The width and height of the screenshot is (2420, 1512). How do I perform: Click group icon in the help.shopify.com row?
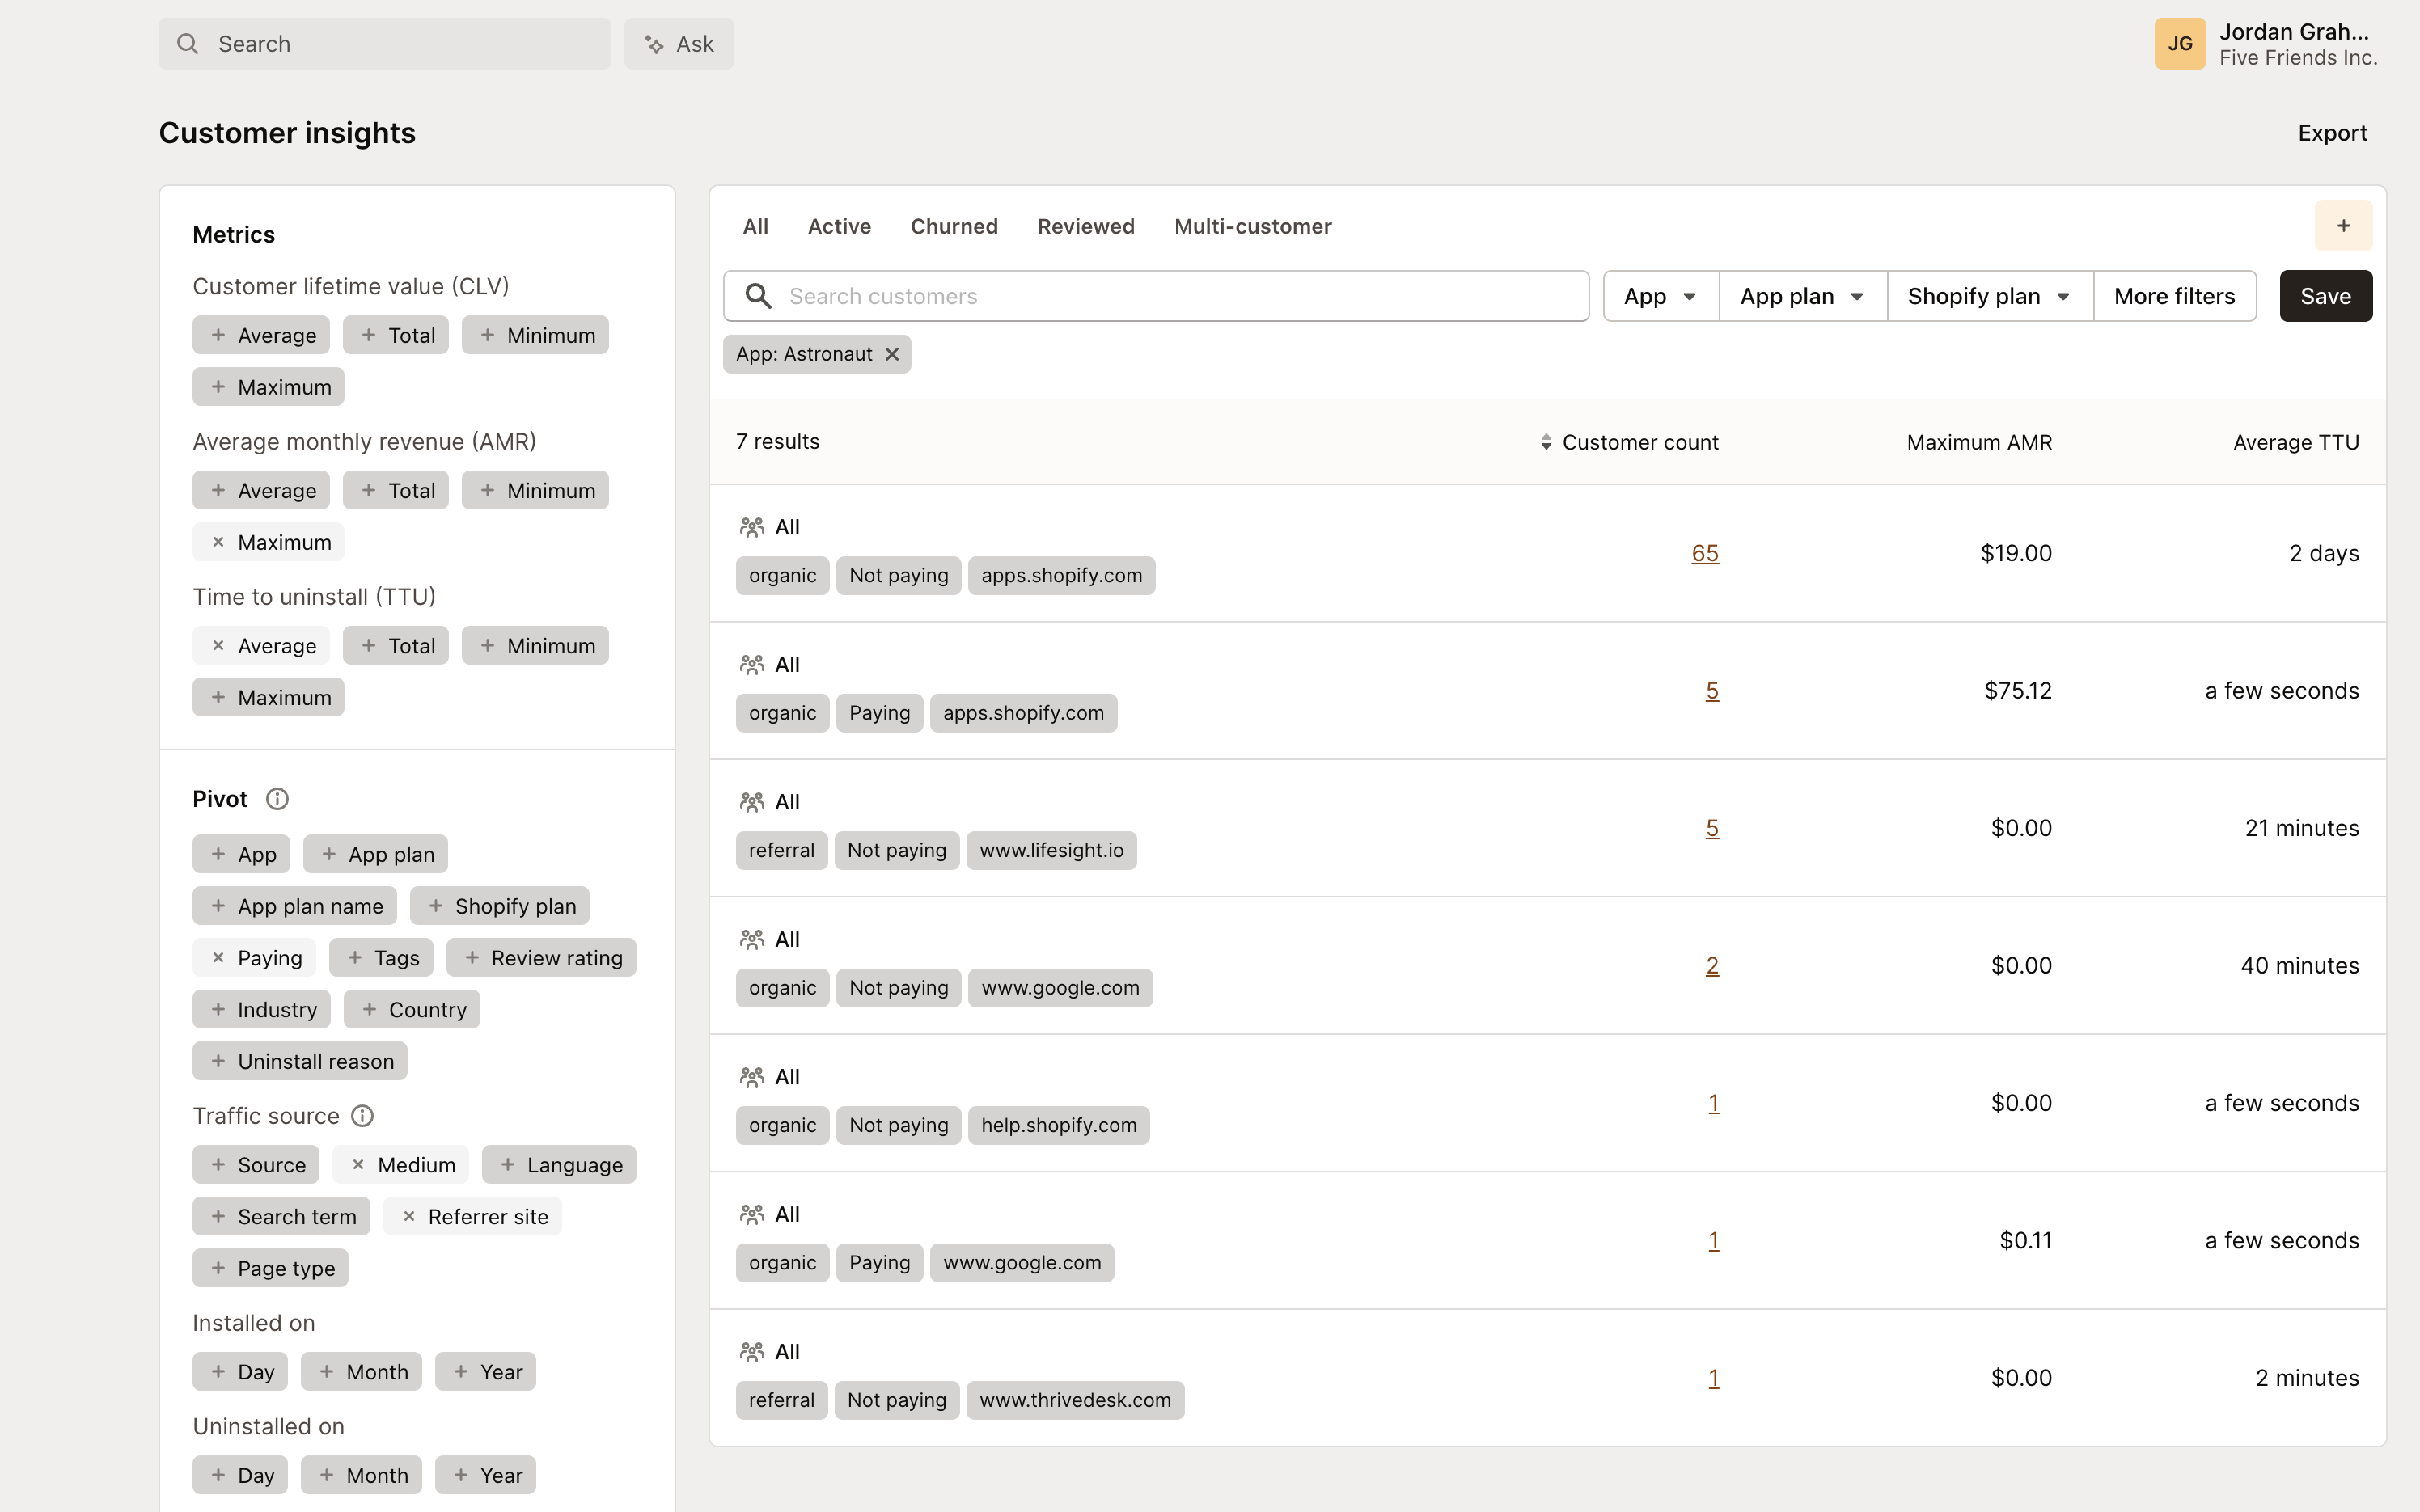click(x=752, y=1077)
